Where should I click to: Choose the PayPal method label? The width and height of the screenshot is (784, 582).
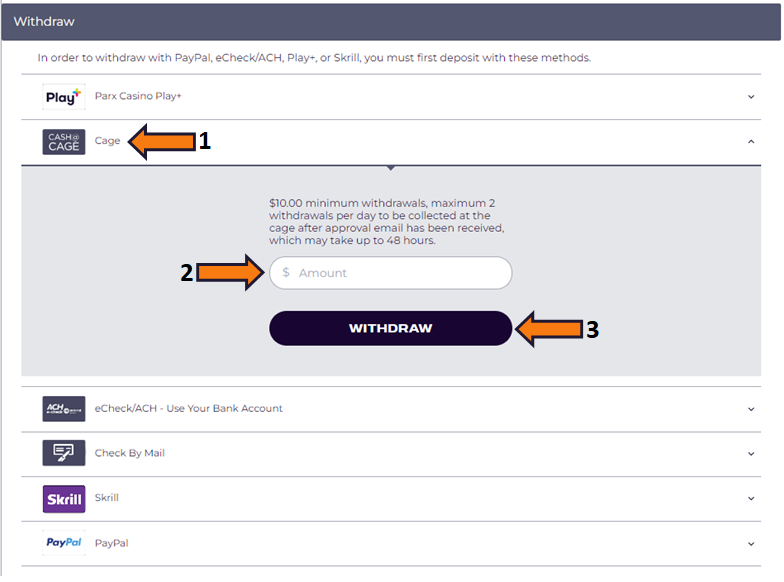(x=112, y=543)
